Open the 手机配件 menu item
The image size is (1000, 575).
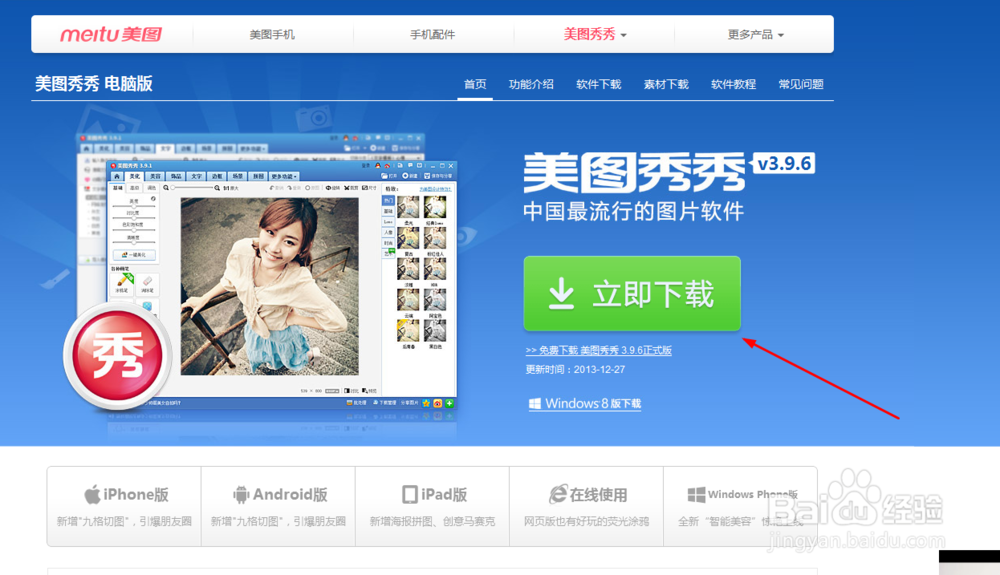432,34
